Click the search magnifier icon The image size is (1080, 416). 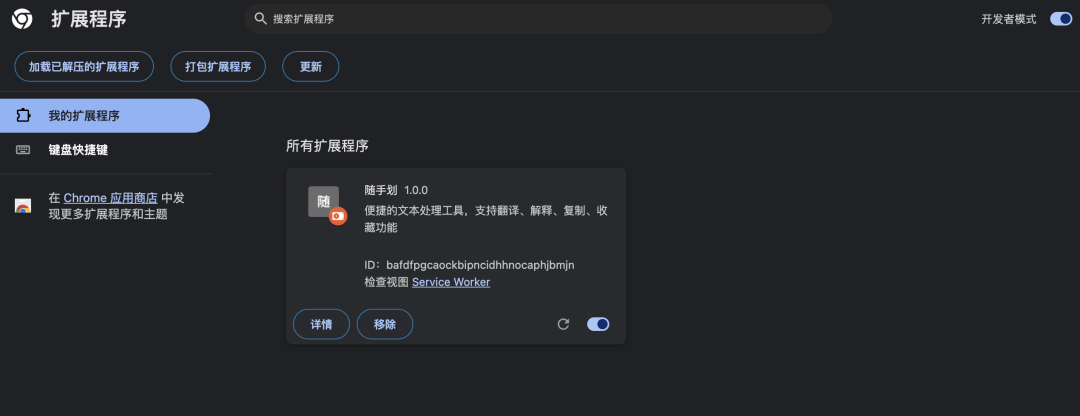pyautogui.click(x=260, y=19)
